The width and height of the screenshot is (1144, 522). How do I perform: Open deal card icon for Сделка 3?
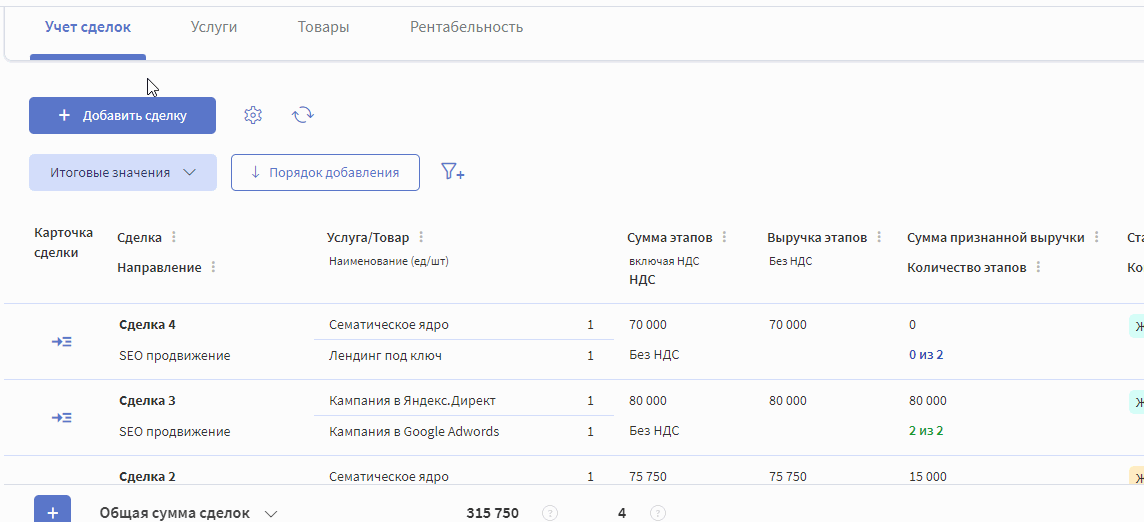[x=61, y=417]
